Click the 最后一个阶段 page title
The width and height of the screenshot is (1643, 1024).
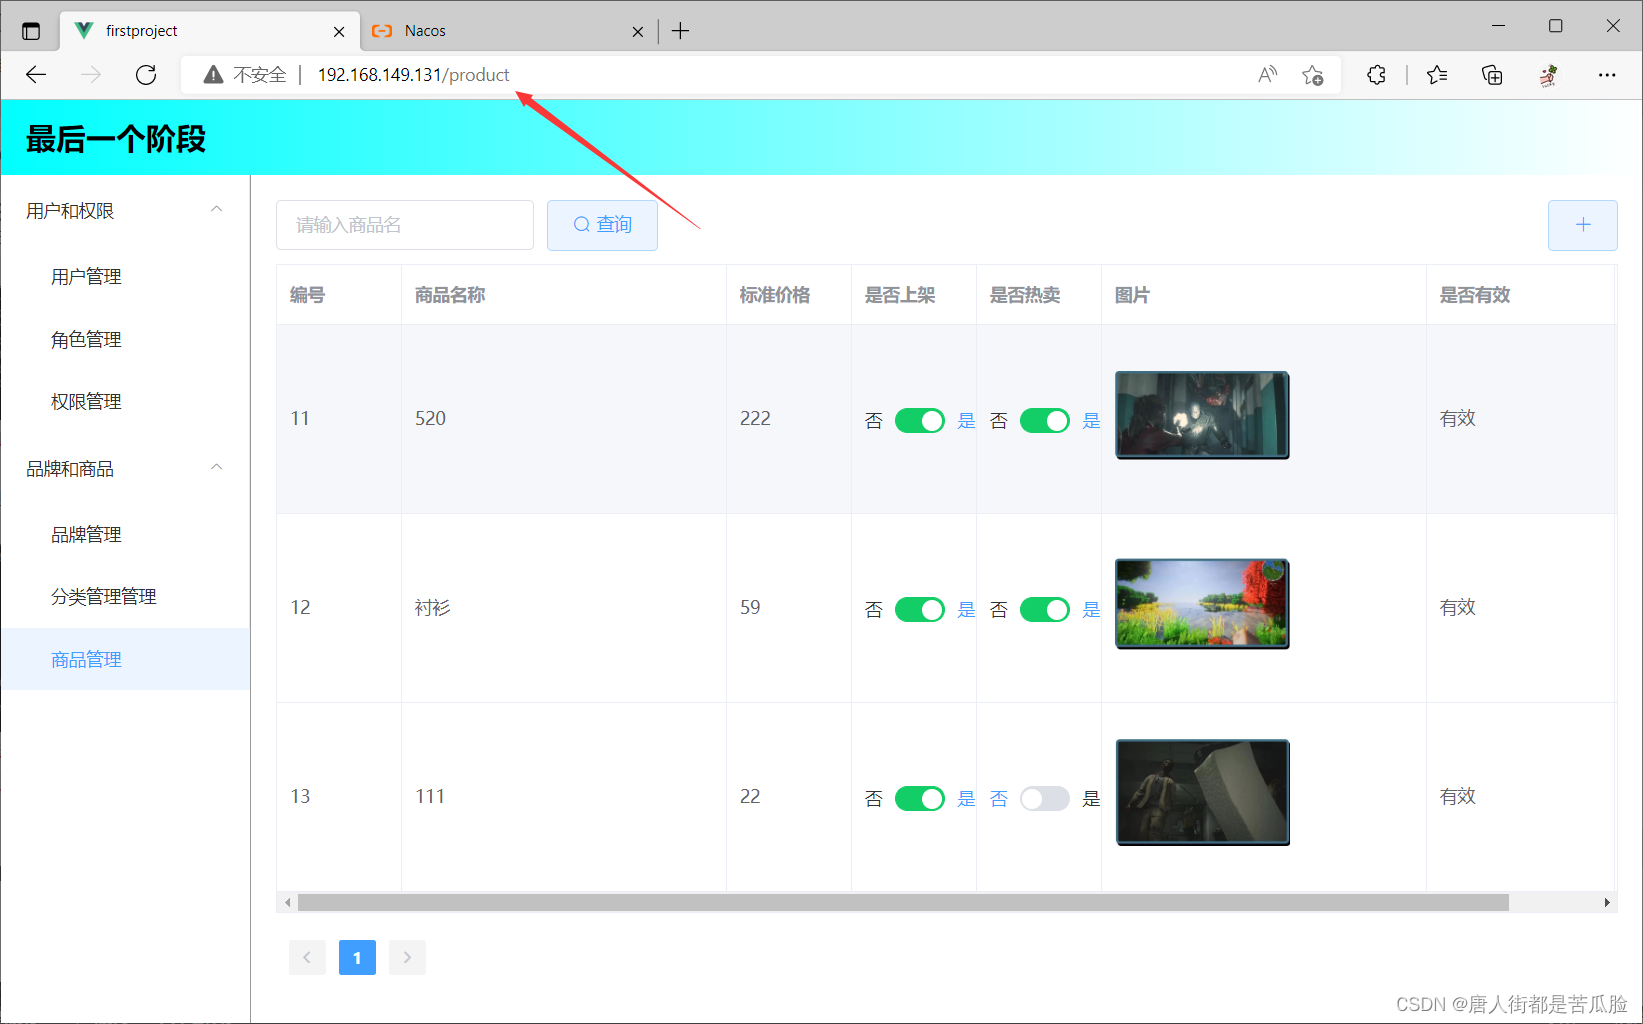116,139
